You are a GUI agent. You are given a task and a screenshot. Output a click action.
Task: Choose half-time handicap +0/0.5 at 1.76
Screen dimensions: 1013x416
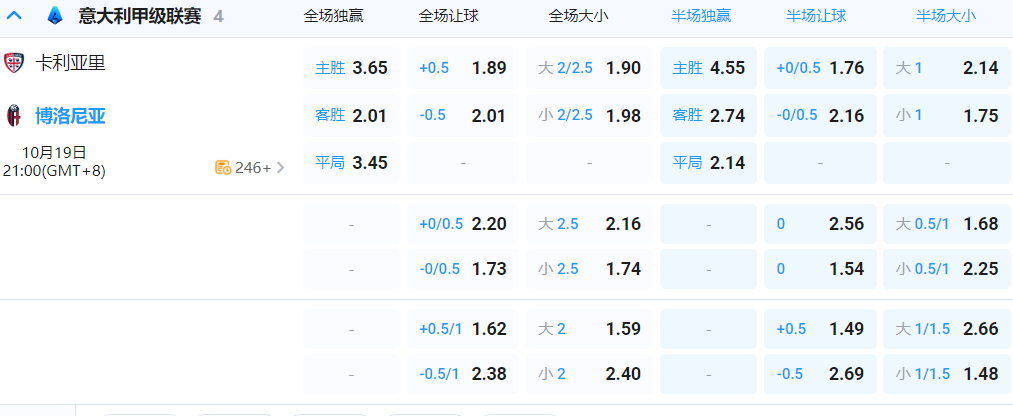coord(820,68)
